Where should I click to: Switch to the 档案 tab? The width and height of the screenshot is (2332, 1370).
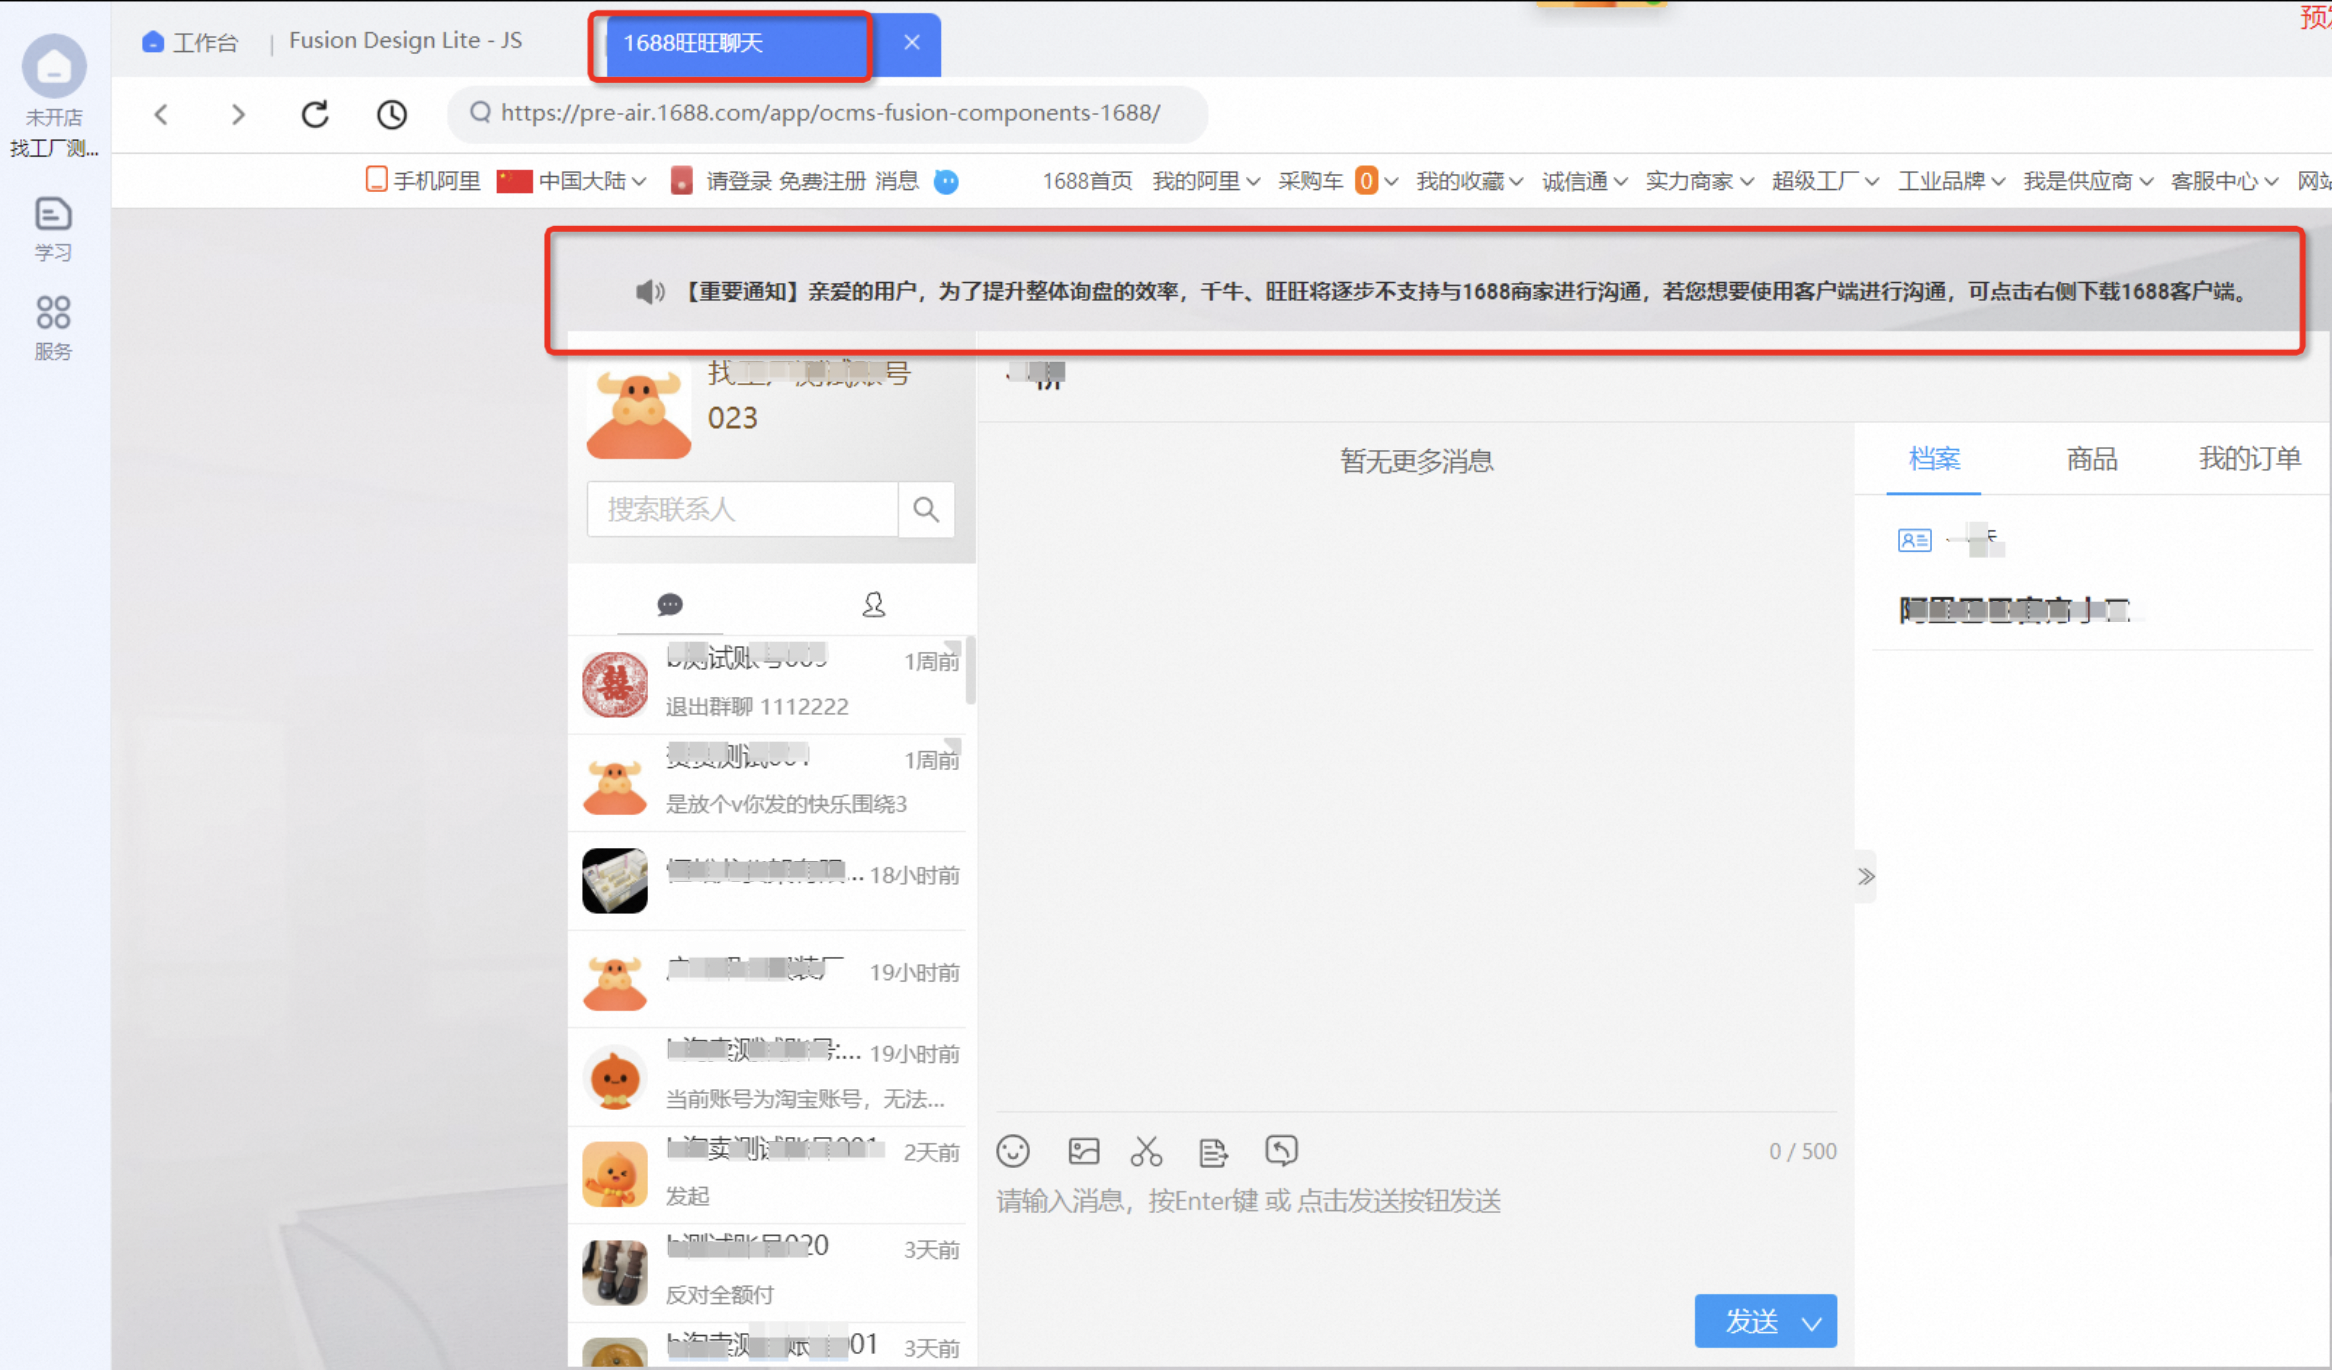click(1934, 459)
